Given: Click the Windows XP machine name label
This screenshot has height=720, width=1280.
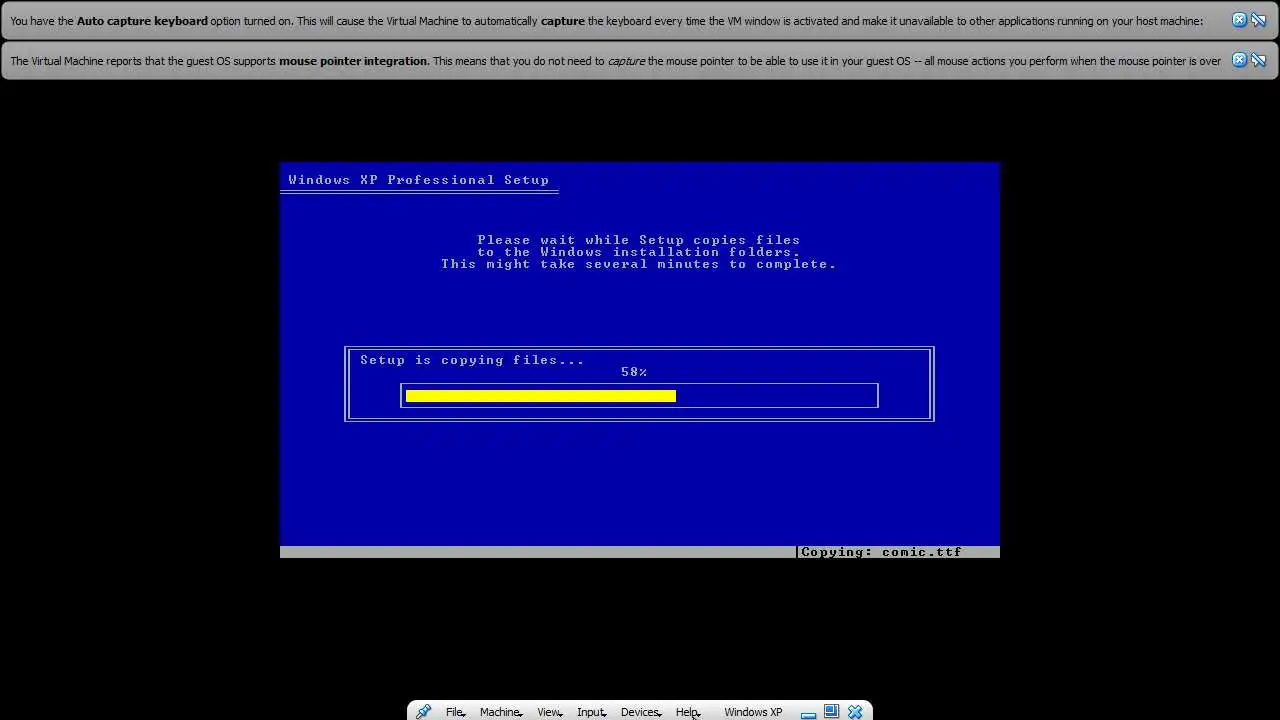Looking at the screenshot, I should tap(753, 712).
